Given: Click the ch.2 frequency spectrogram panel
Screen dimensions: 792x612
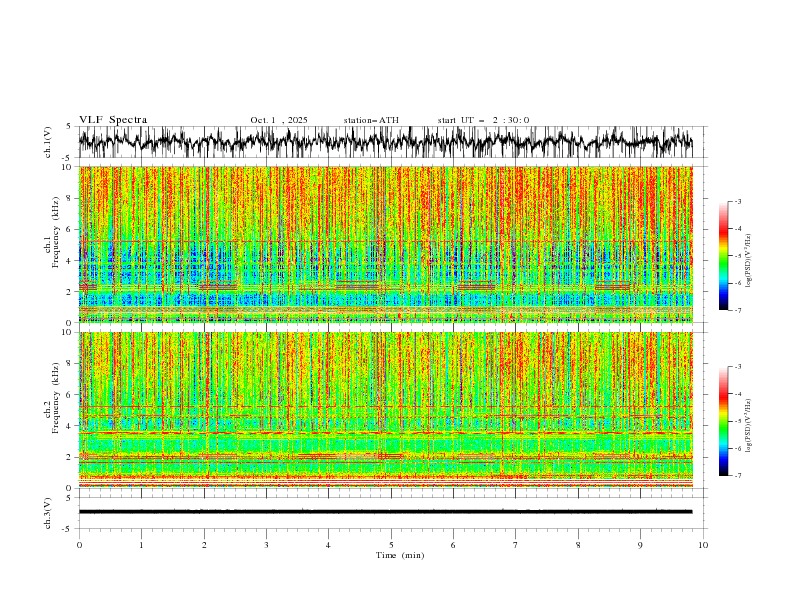Looking at the screenshot, I should click(x=385, y=410).
